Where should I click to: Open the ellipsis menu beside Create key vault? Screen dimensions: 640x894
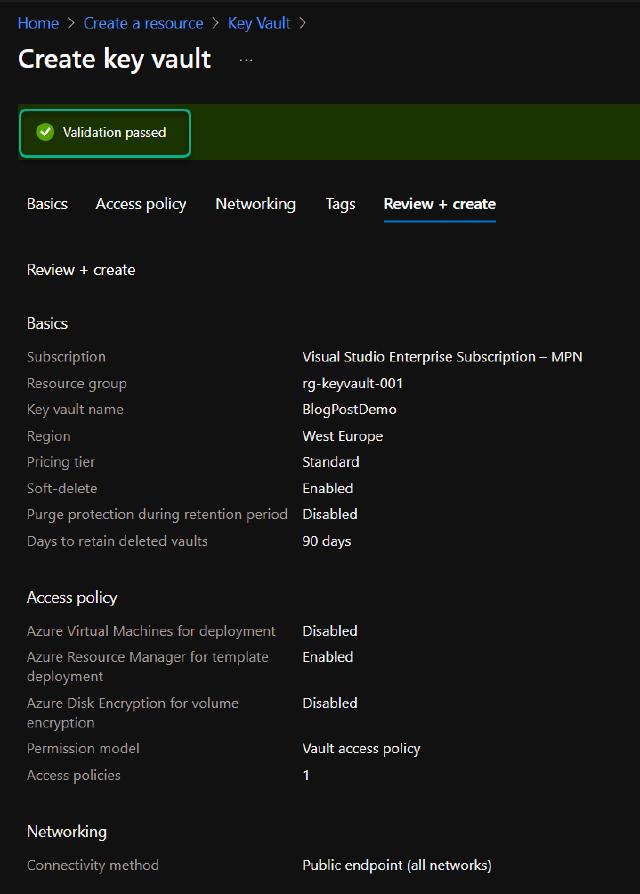coord(246,60)
